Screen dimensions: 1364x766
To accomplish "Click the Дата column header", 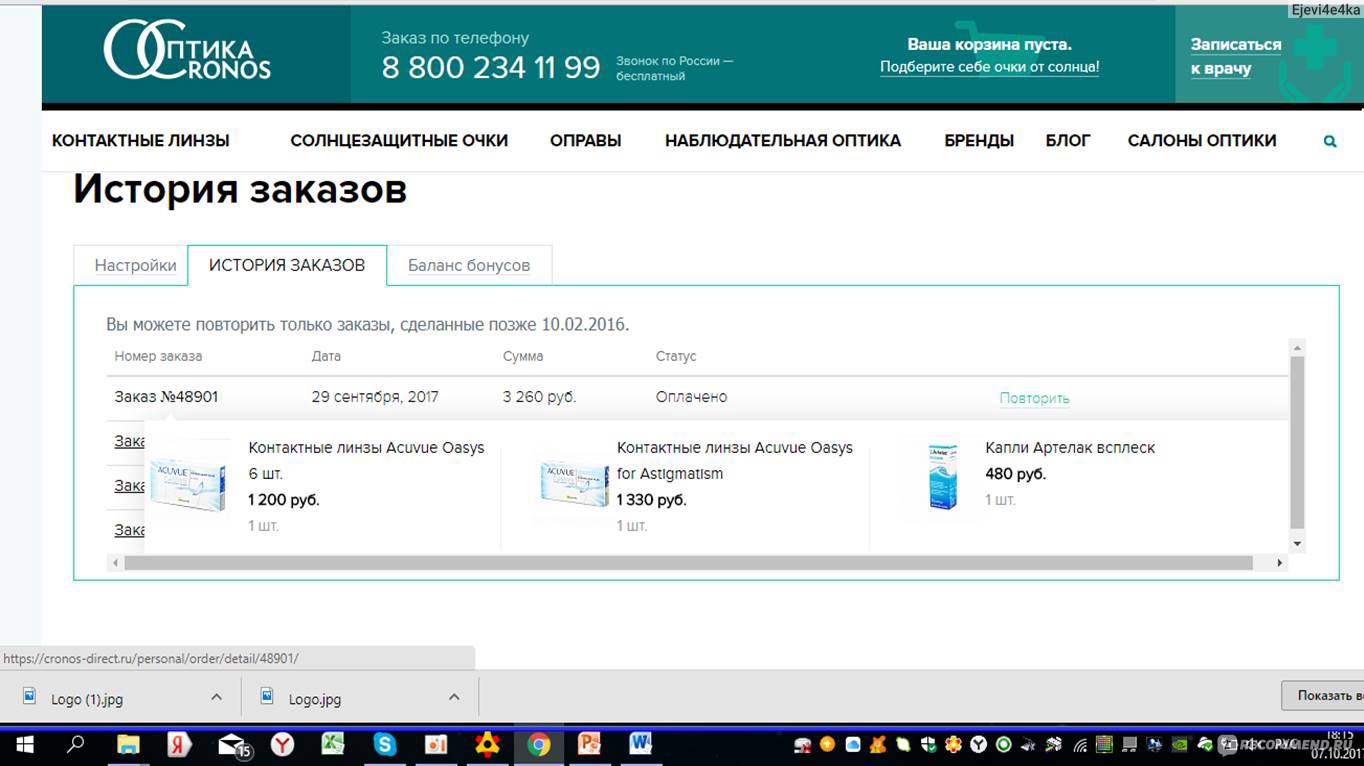I will [326, 356].
